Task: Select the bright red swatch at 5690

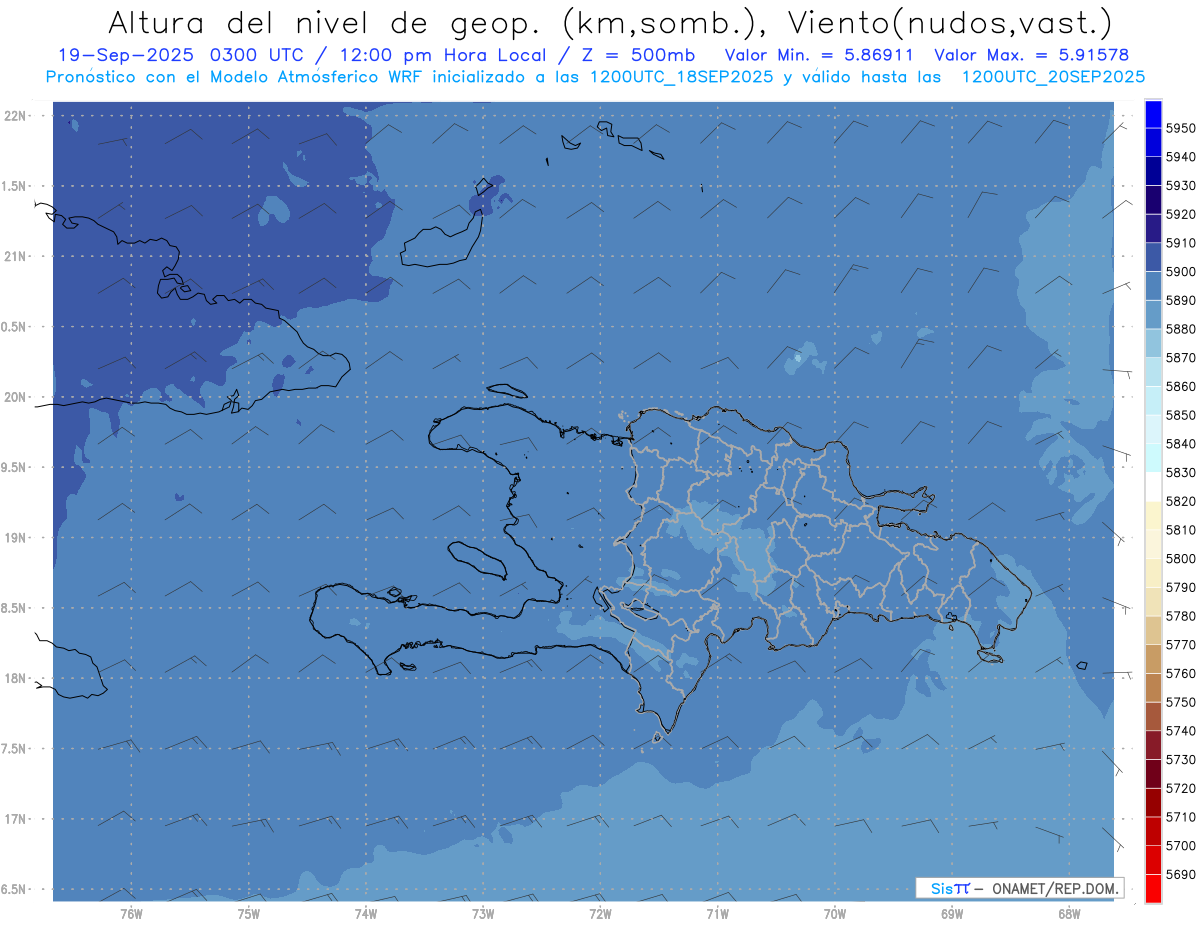Action: tap(1153, 888)
